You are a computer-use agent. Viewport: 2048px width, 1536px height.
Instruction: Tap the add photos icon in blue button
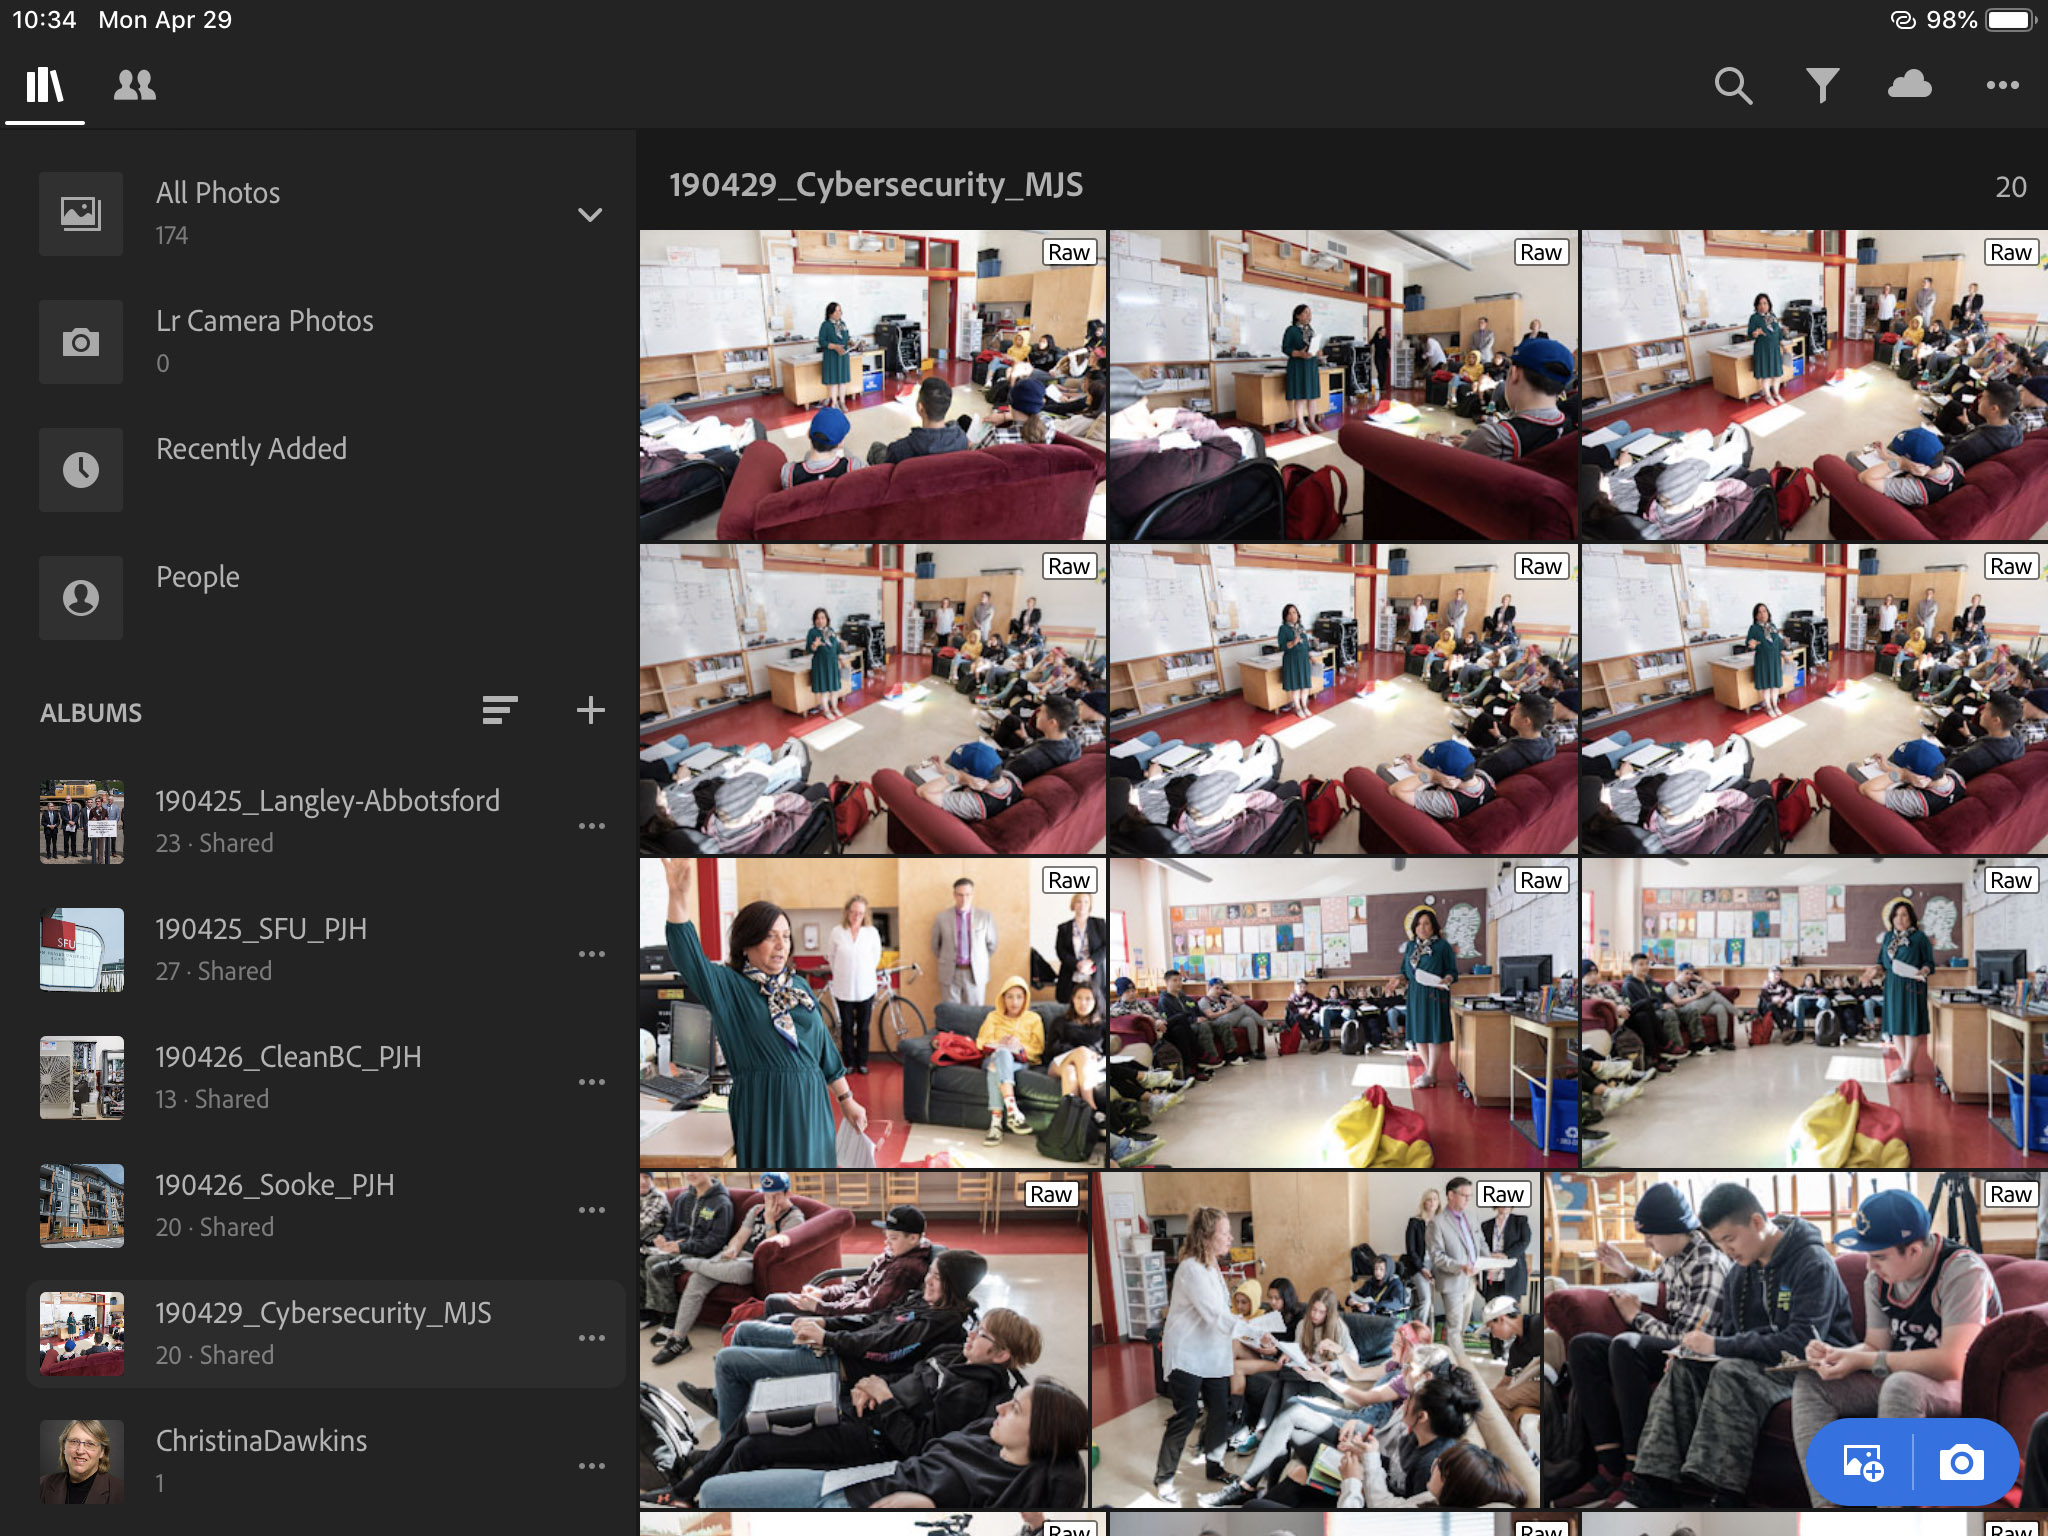click(1862, 1462)
